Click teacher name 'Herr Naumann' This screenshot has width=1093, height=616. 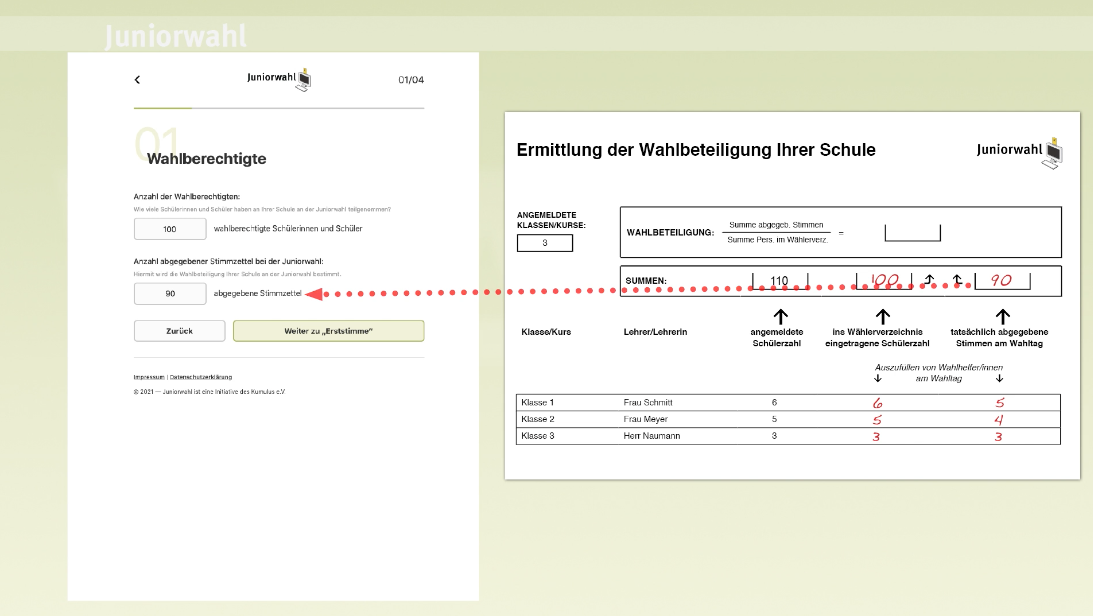[x=652, y=436]
